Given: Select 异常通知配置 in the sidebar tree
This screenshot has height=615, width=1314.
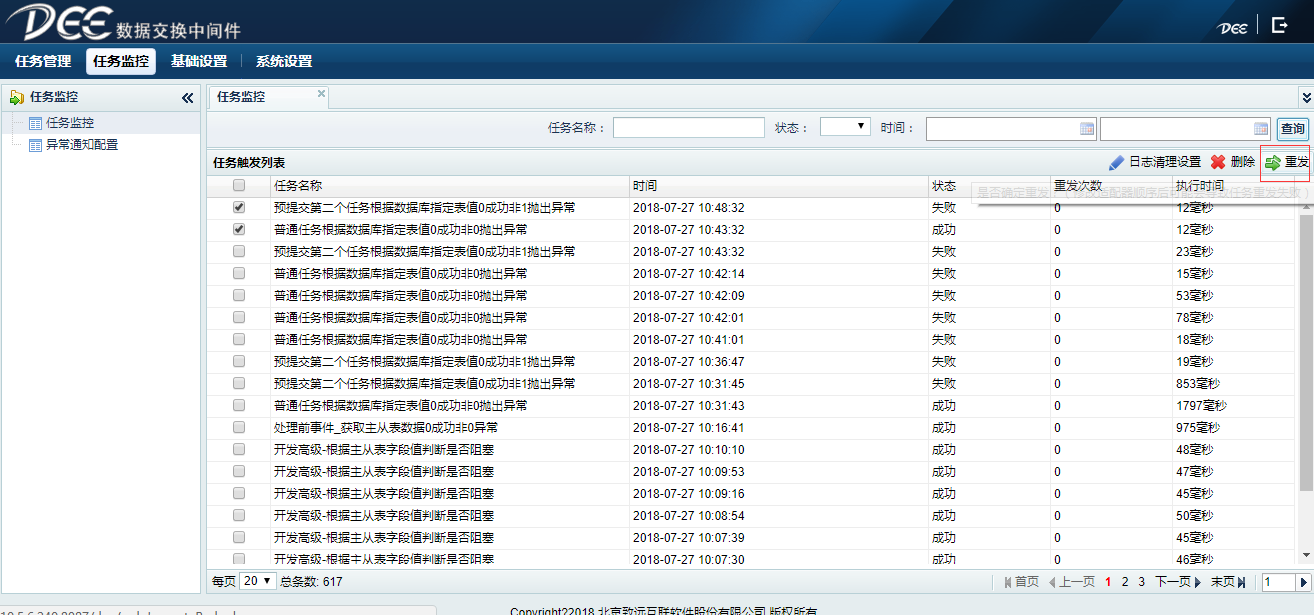Looking at the screenshot, I should tap(82, 145).
